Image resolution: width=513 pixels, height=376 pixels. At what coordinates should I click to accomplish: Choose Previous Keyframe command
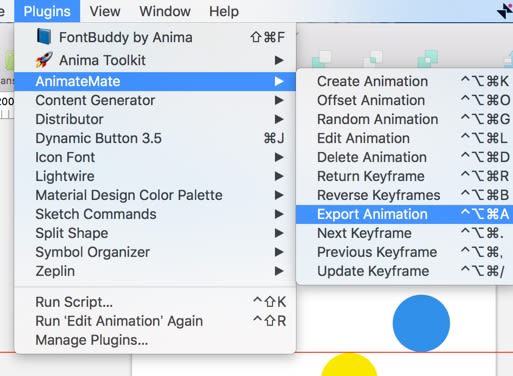tap(405, 252)
